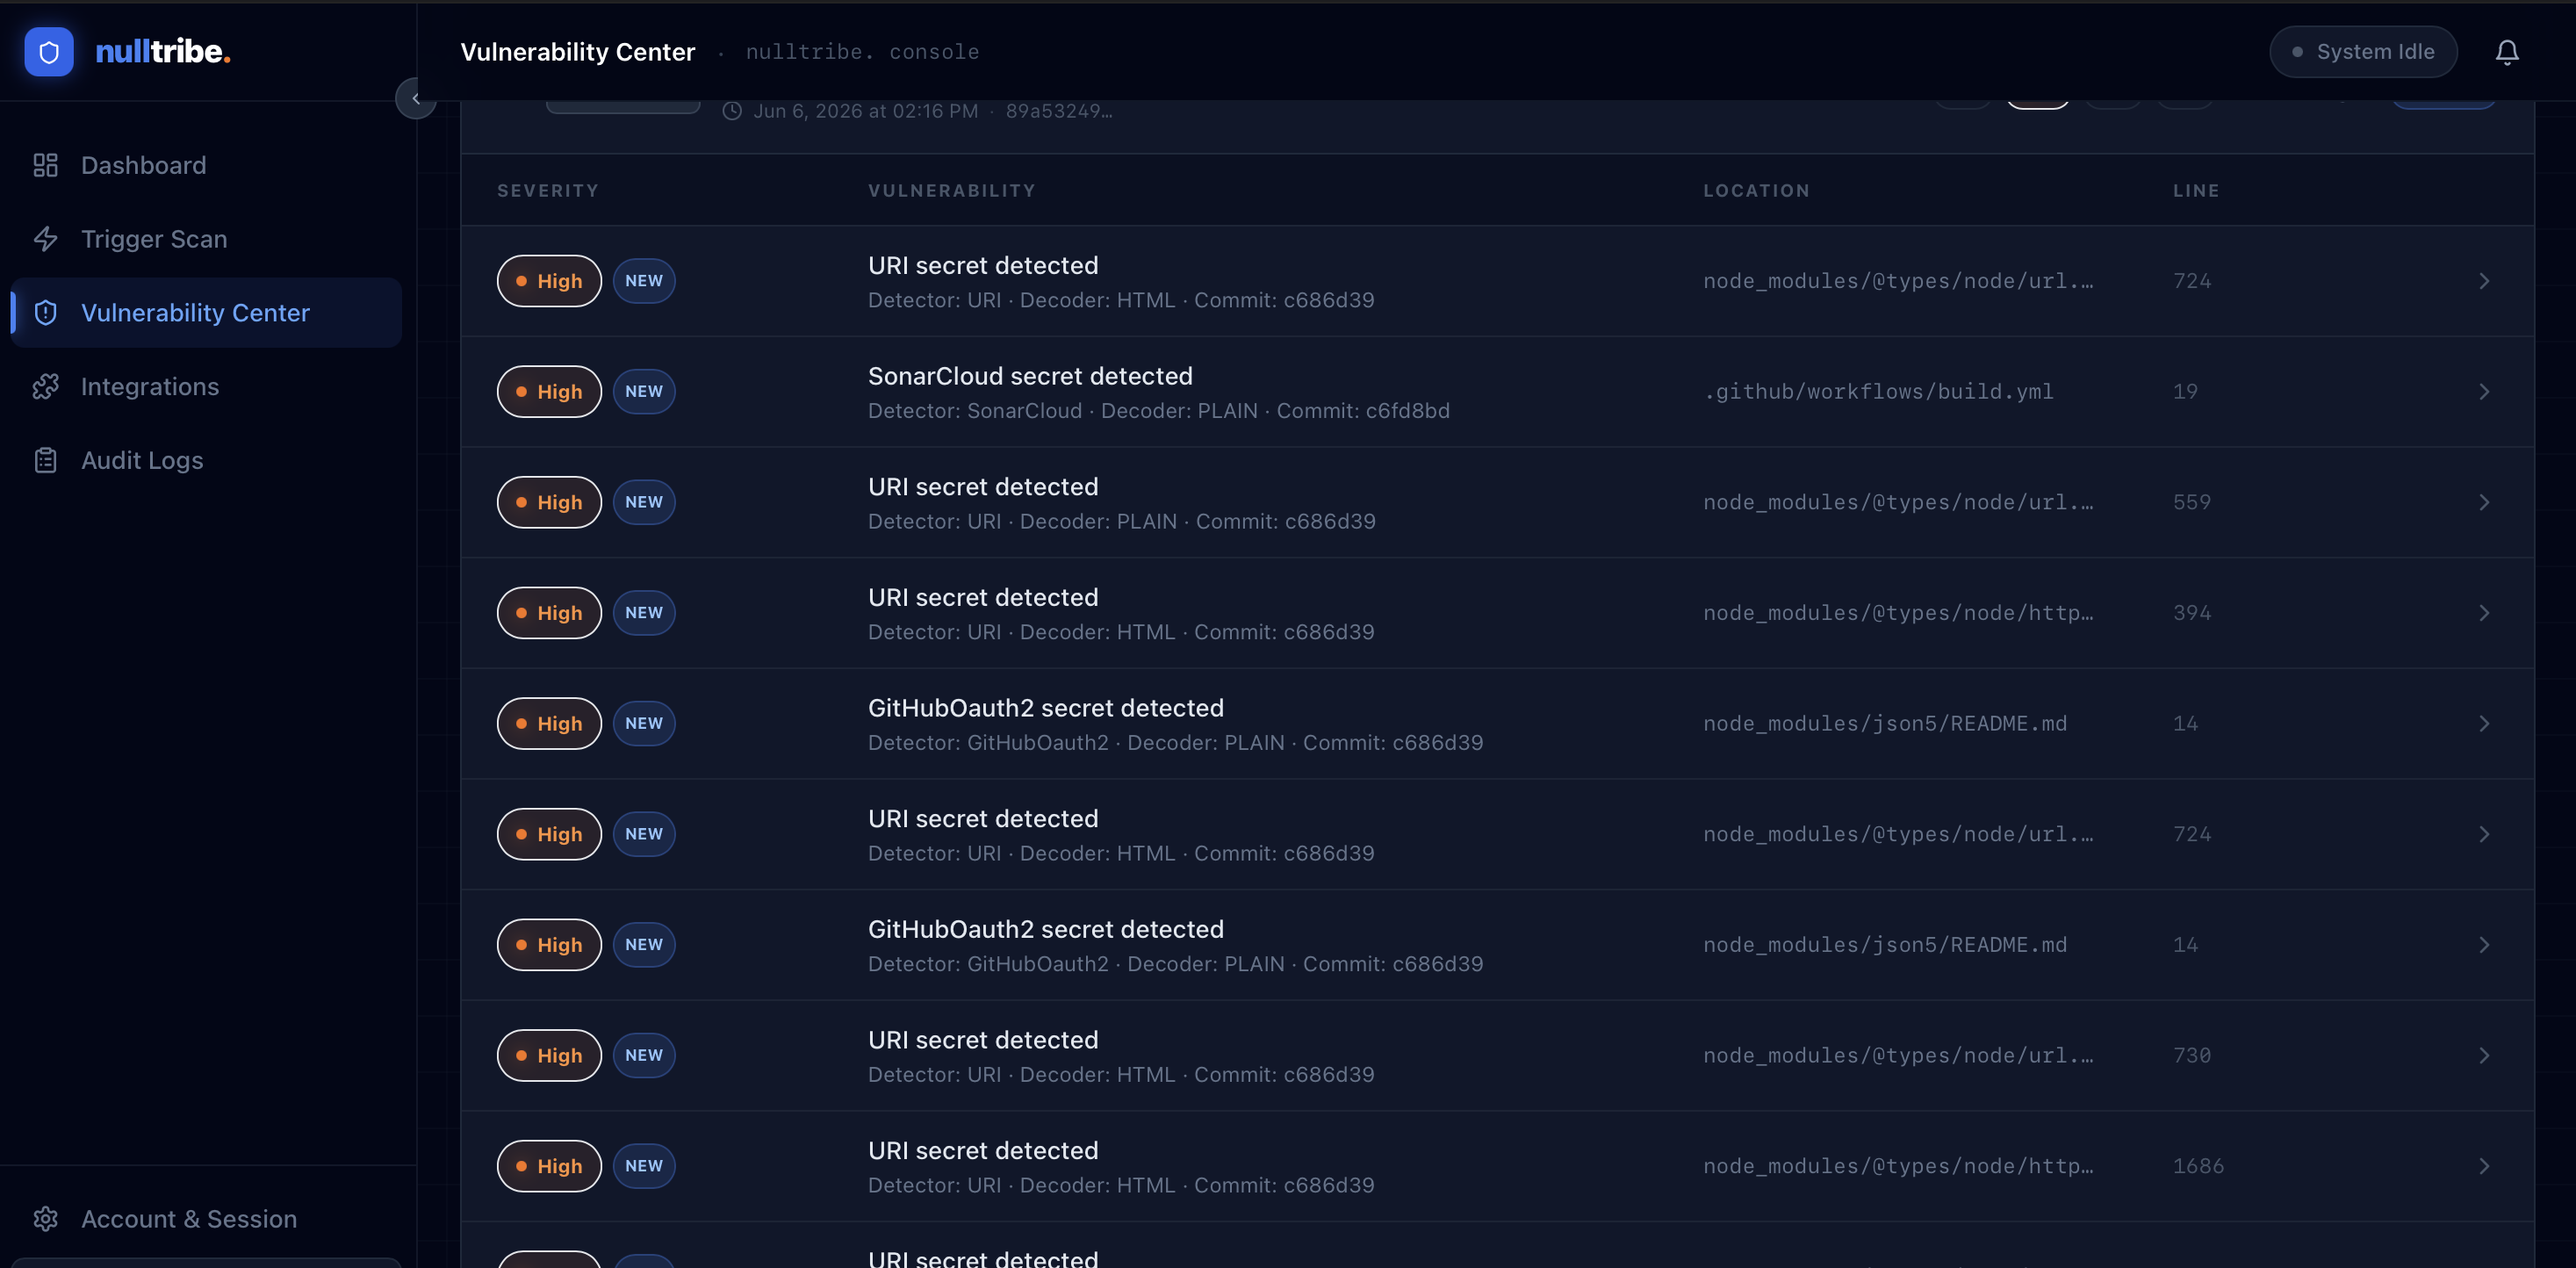Click the LINE column header

pyautogui.click(x=2196, y=190)
